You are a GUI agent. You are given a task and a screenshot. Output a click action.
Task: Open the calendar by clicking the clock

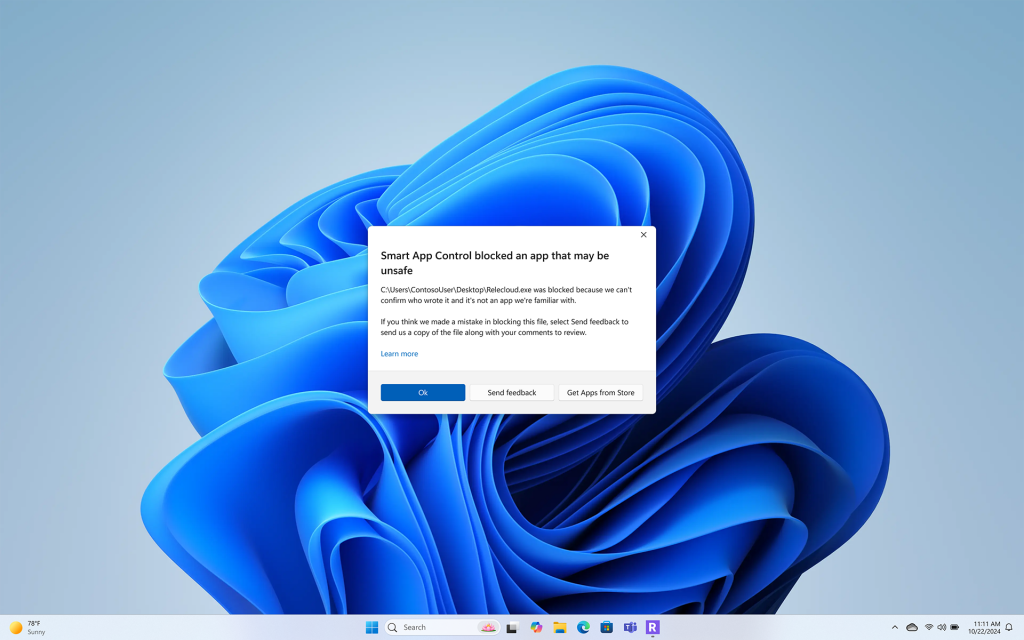click(x=985, y=627)
